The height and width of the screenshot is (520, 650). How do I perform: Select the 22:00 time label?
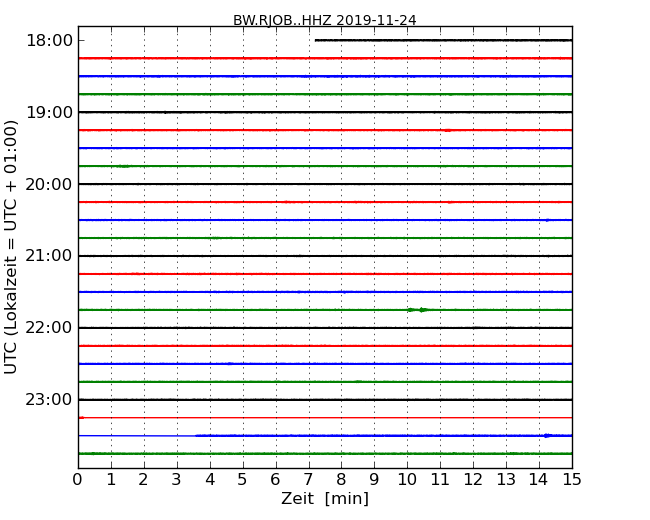click(x=49, y=328)
